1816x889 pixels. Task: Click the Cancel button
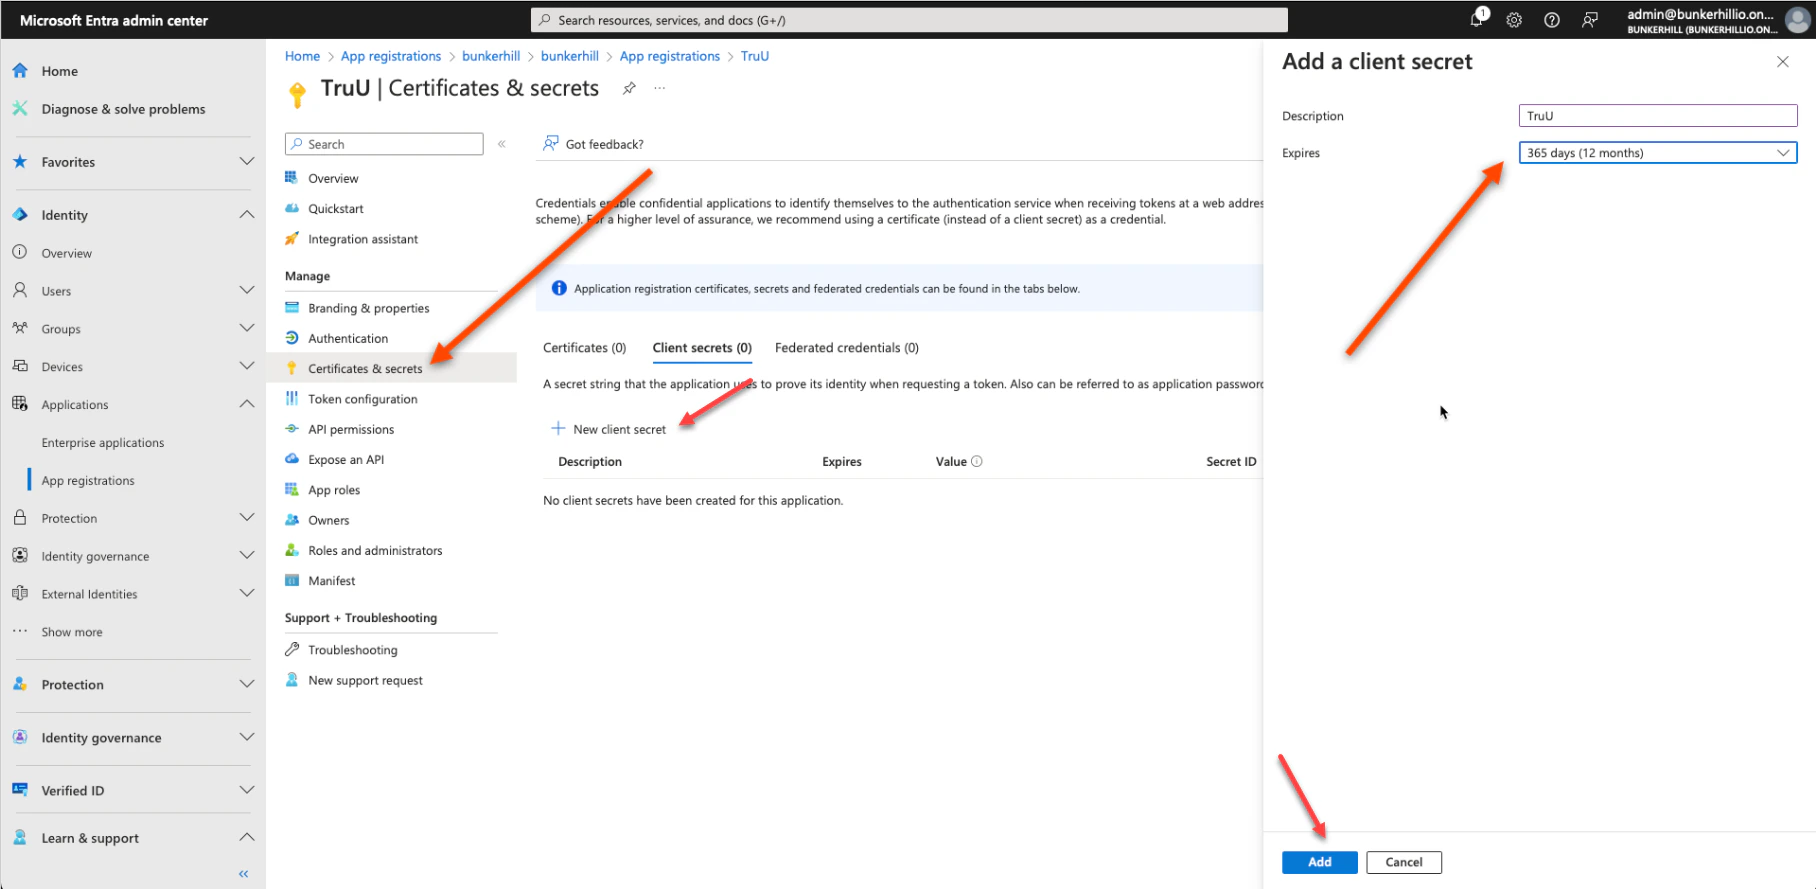[1404, 862]
